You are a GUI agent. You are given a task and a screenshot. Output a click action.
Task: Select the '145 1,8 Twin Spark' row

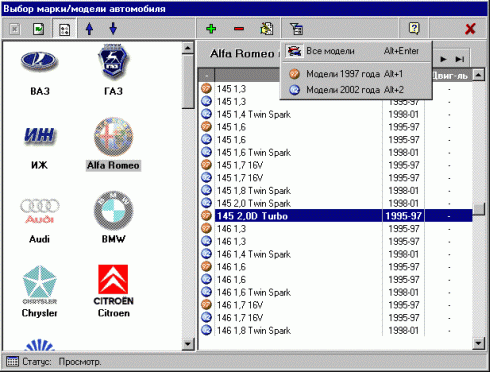point(336,191)
